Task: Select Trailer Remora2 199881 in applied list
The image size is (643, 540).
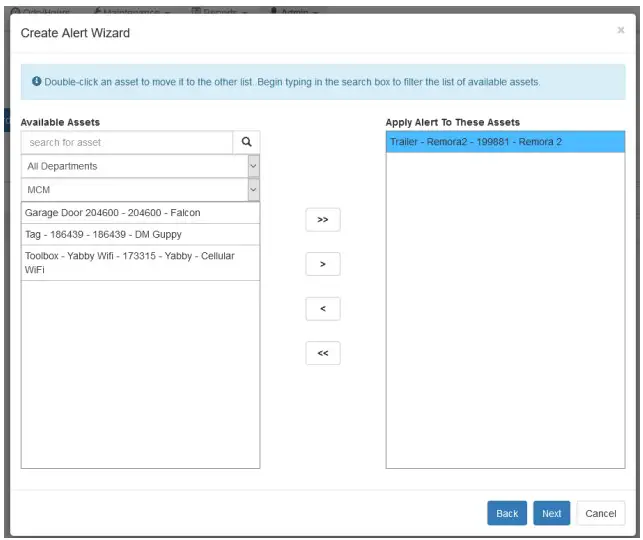Action: [505, 142]
